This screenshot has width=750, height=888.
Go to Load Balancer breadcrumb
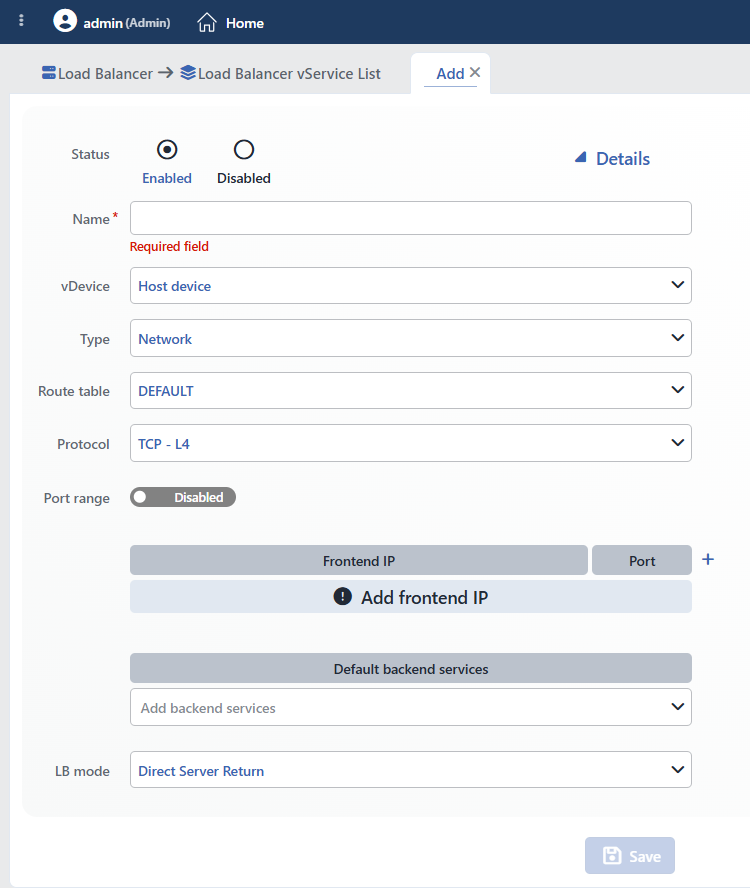pyautogui.click(x=105, y=74)
